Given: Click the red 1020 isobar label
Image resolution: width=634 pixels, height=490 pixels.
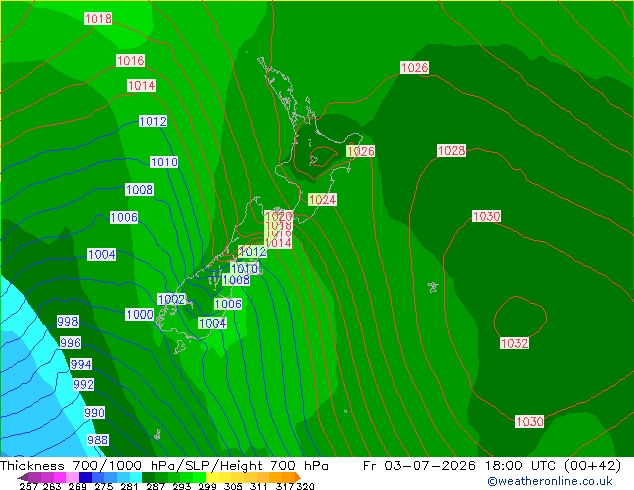Looking at the screenshot, I should (279, 215).
